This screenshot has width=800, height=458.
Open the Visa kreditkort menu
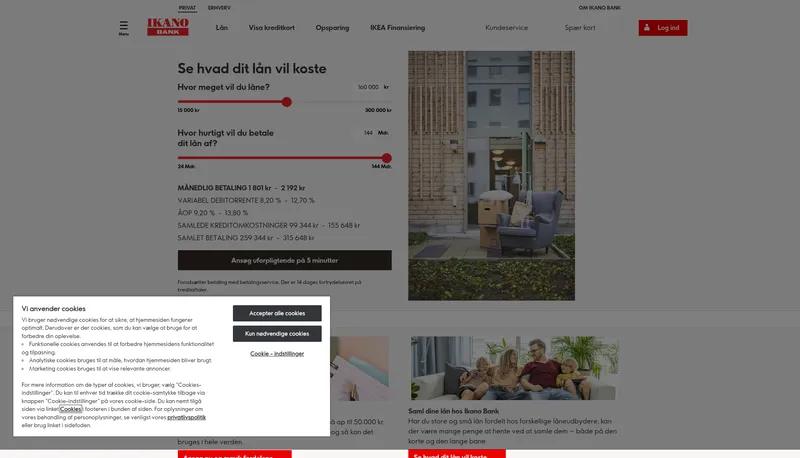tap(271, 28)
